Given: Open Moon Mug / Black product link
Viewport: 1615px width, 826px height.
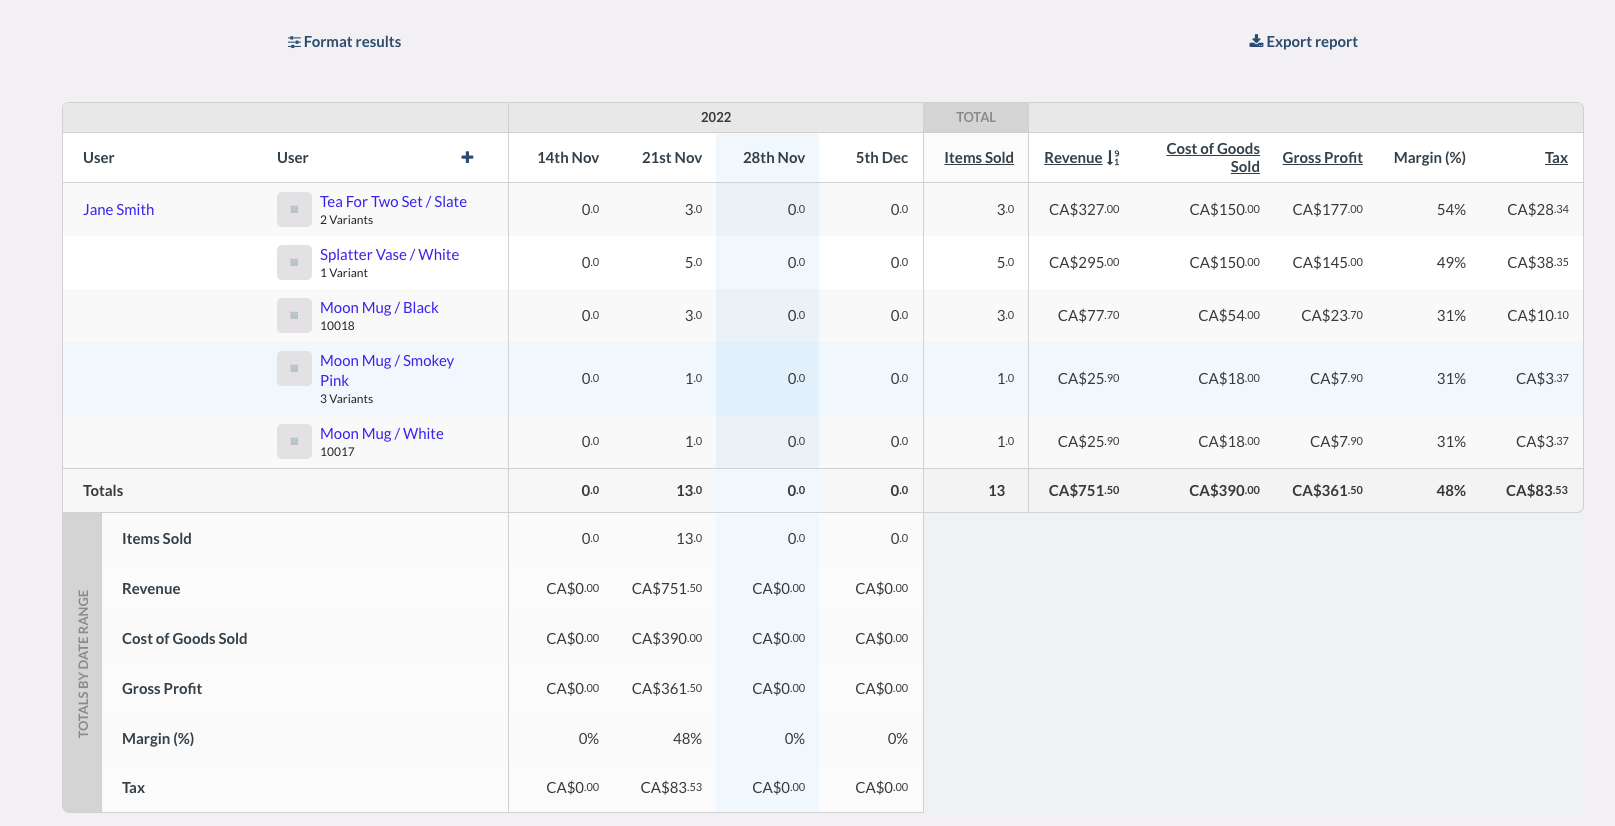Looking at the screenshot, I should 379,308.
